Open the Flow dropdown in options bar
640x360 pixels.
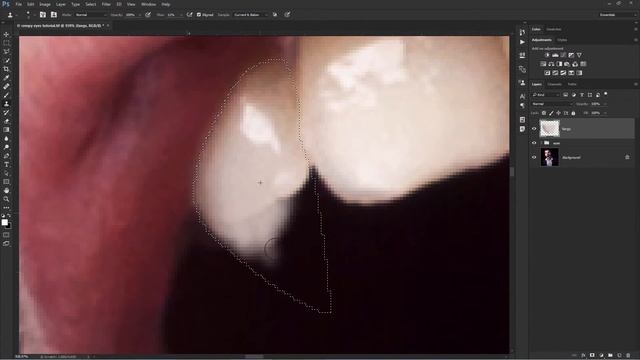click(x=181, y=15)
